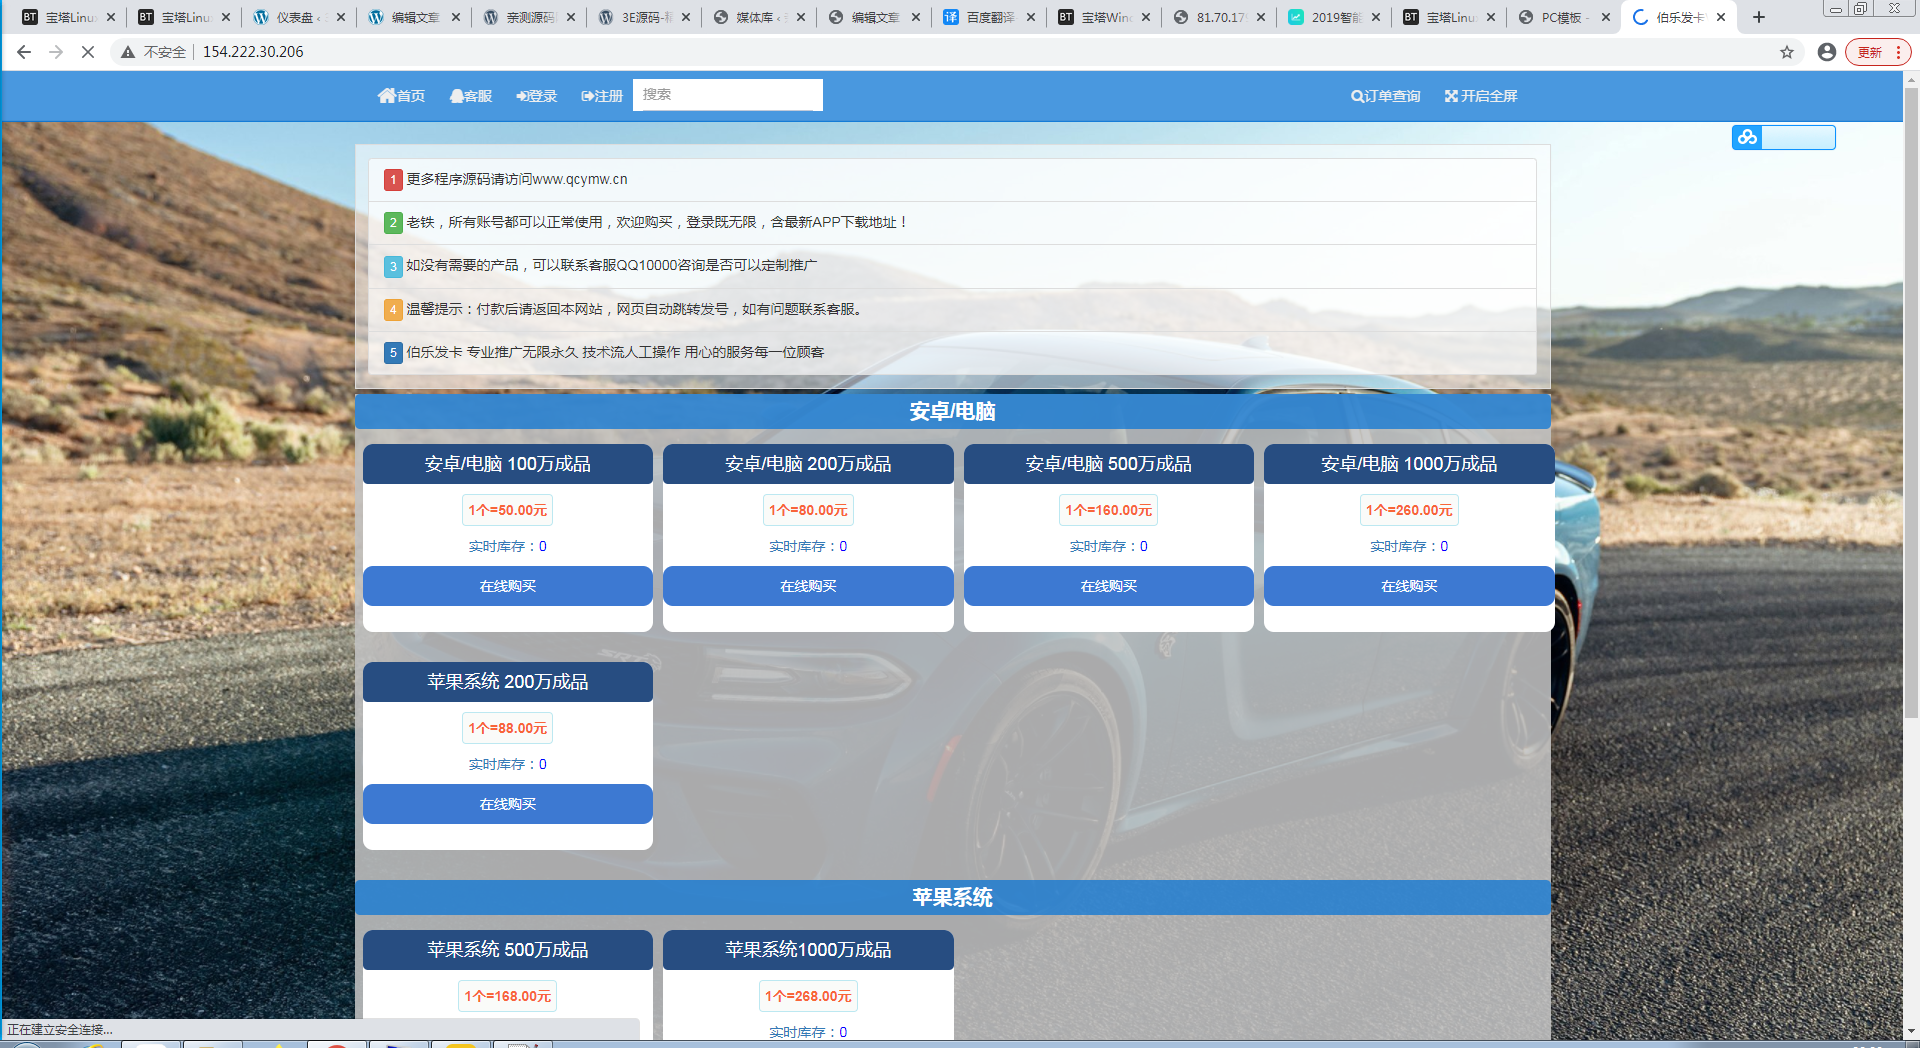Click the 安卓/电脑 category header
This screenshot has height=1048, width=1920.
click(x=952, y=411)
